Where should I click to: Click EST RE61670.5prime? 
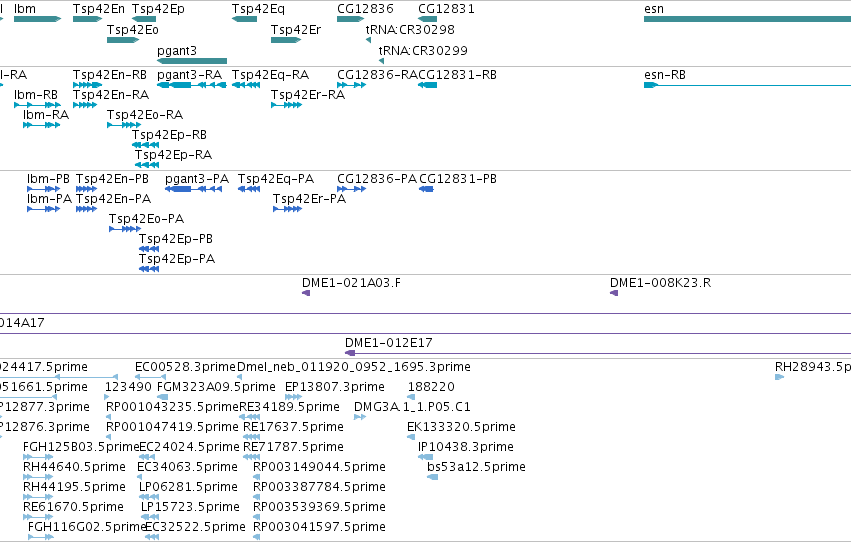38,517
